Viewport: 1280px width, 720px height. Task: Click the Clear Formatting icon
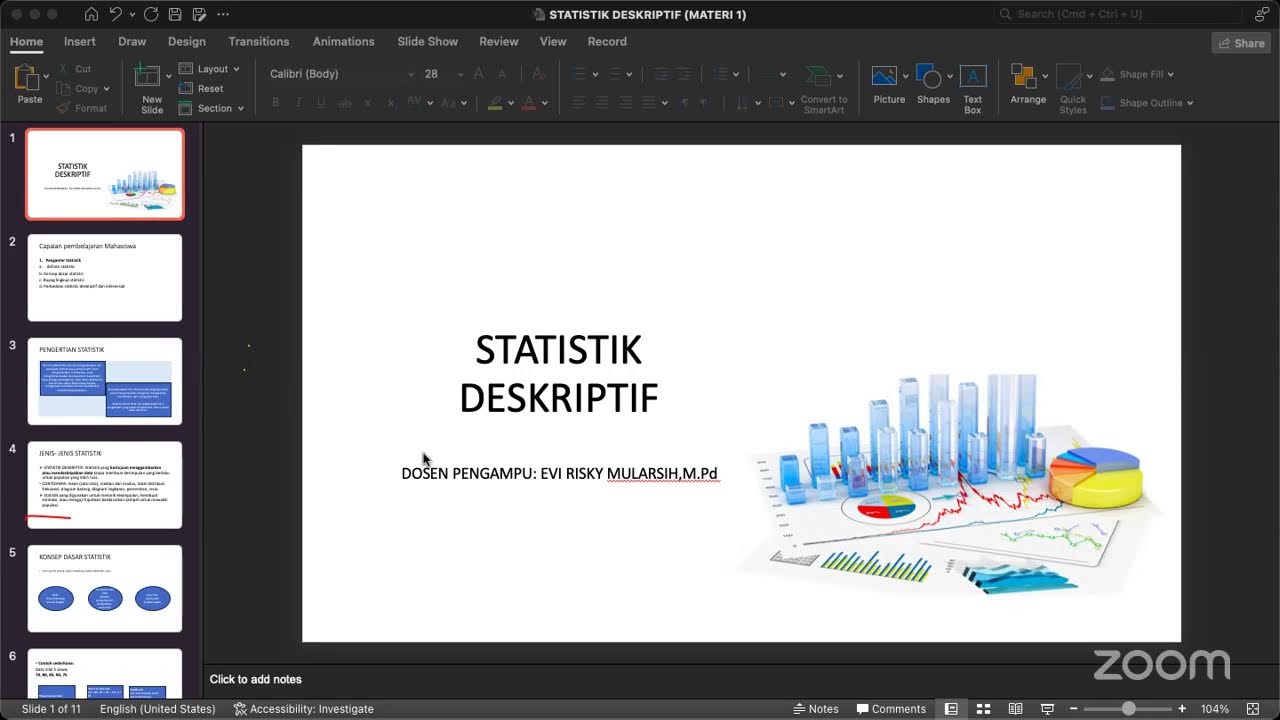click(x=539, y=74)
